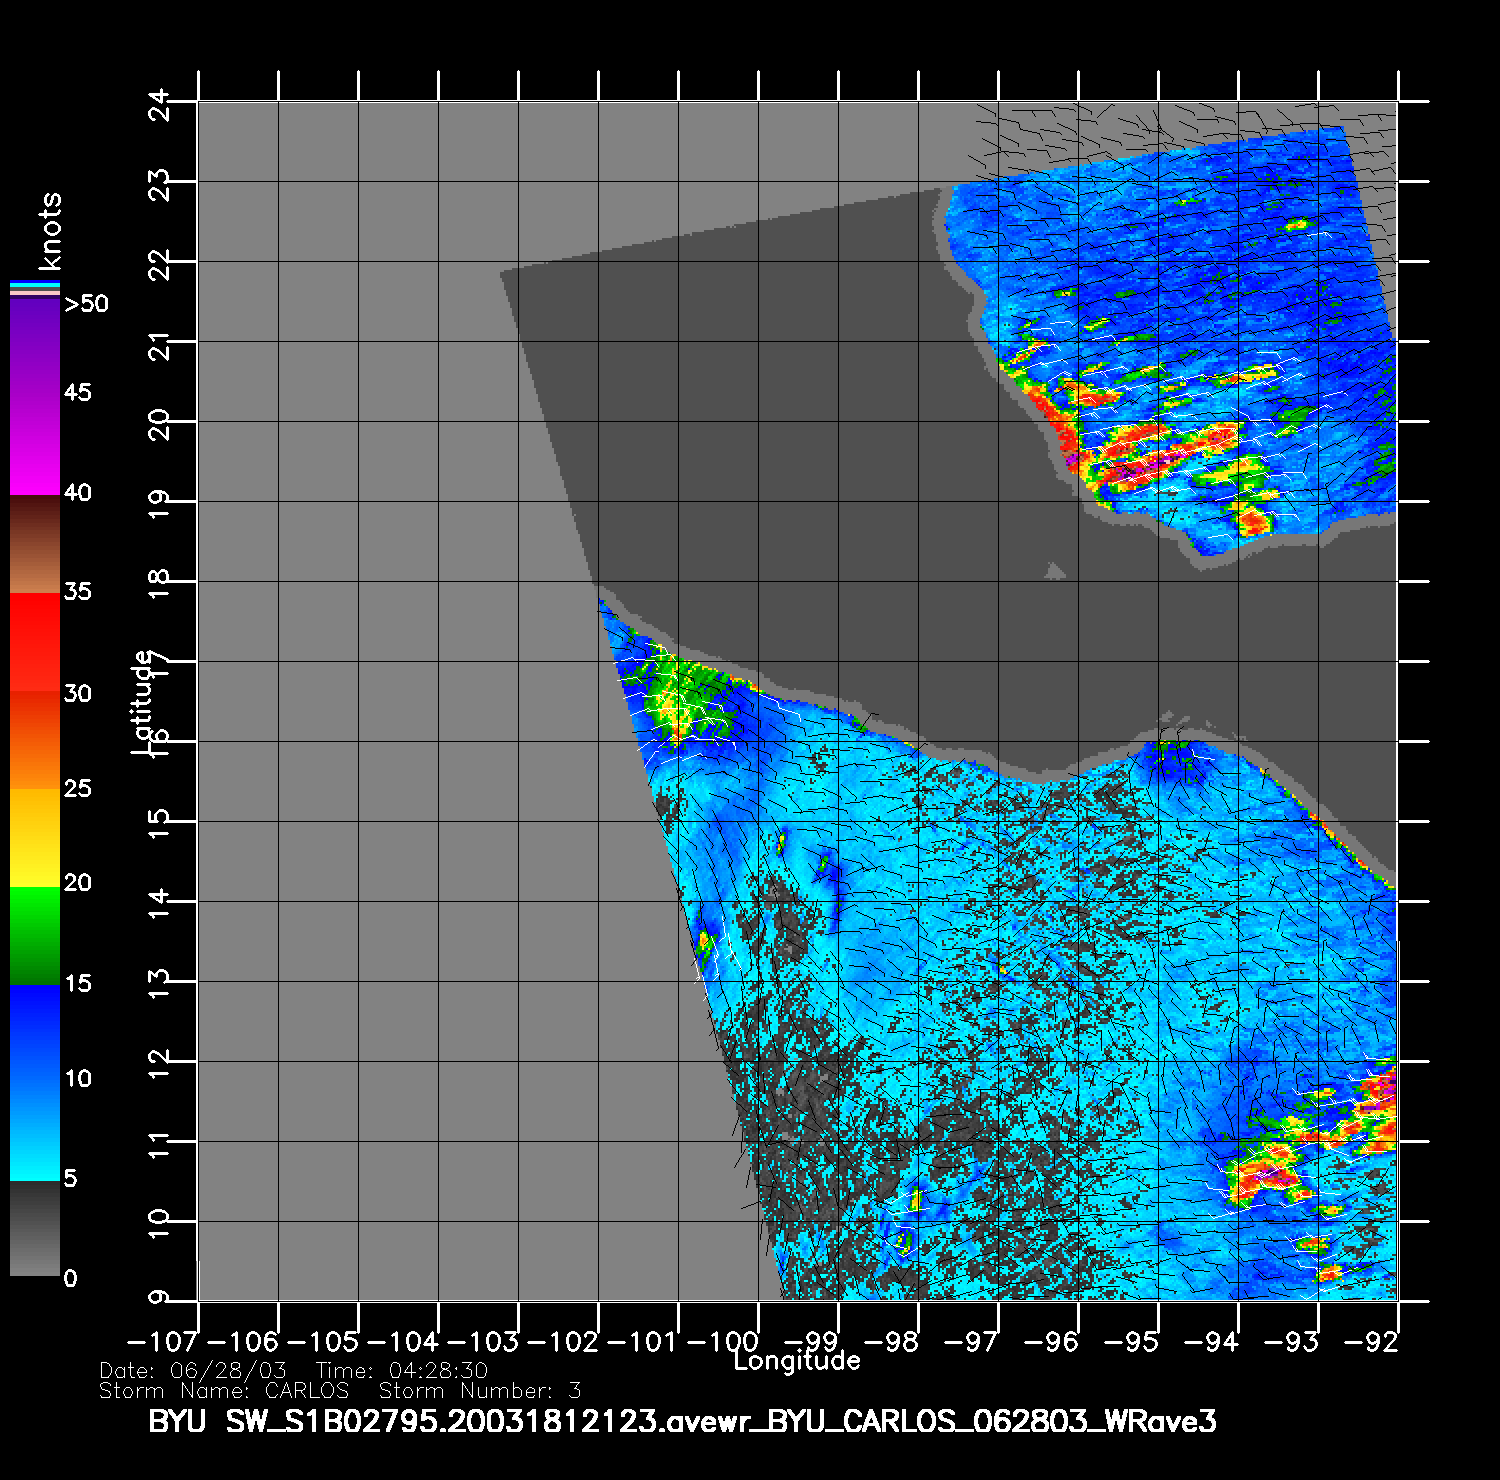1500x1480 pixels.
Task: Click the red 30-35 knots legend band
Action: click(34, 642)
